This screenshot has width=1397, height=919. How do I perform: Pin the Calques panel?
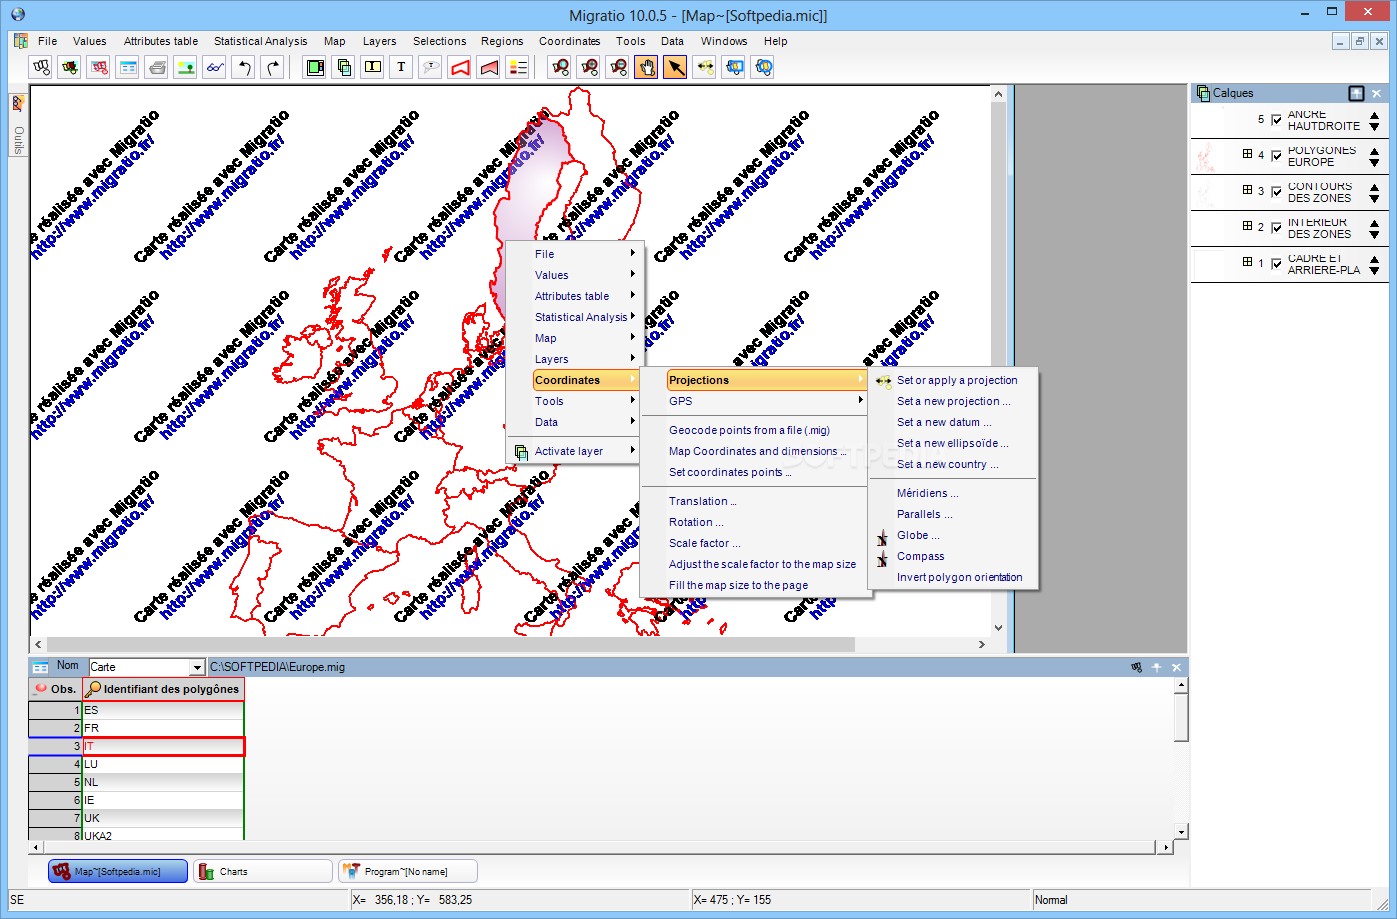(1356, 93)
